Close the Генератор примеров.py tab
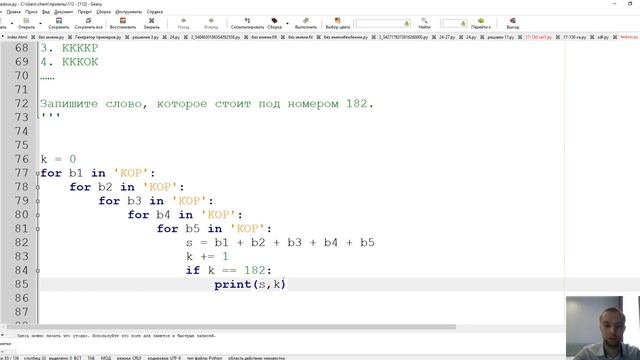 (127, 37)
